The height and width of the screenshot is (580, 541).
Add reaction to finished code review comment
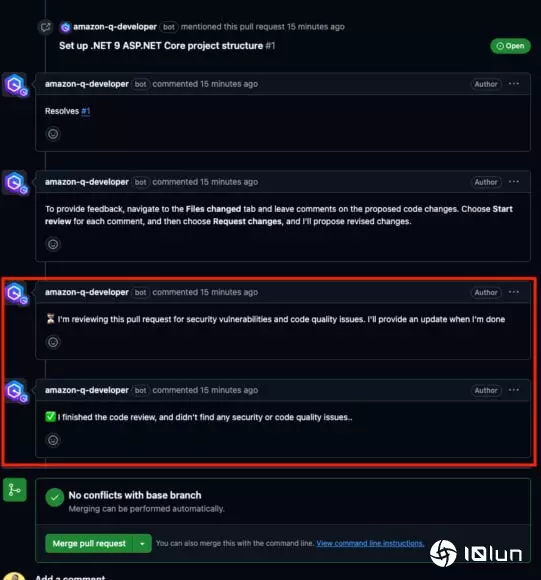(53, 440)
